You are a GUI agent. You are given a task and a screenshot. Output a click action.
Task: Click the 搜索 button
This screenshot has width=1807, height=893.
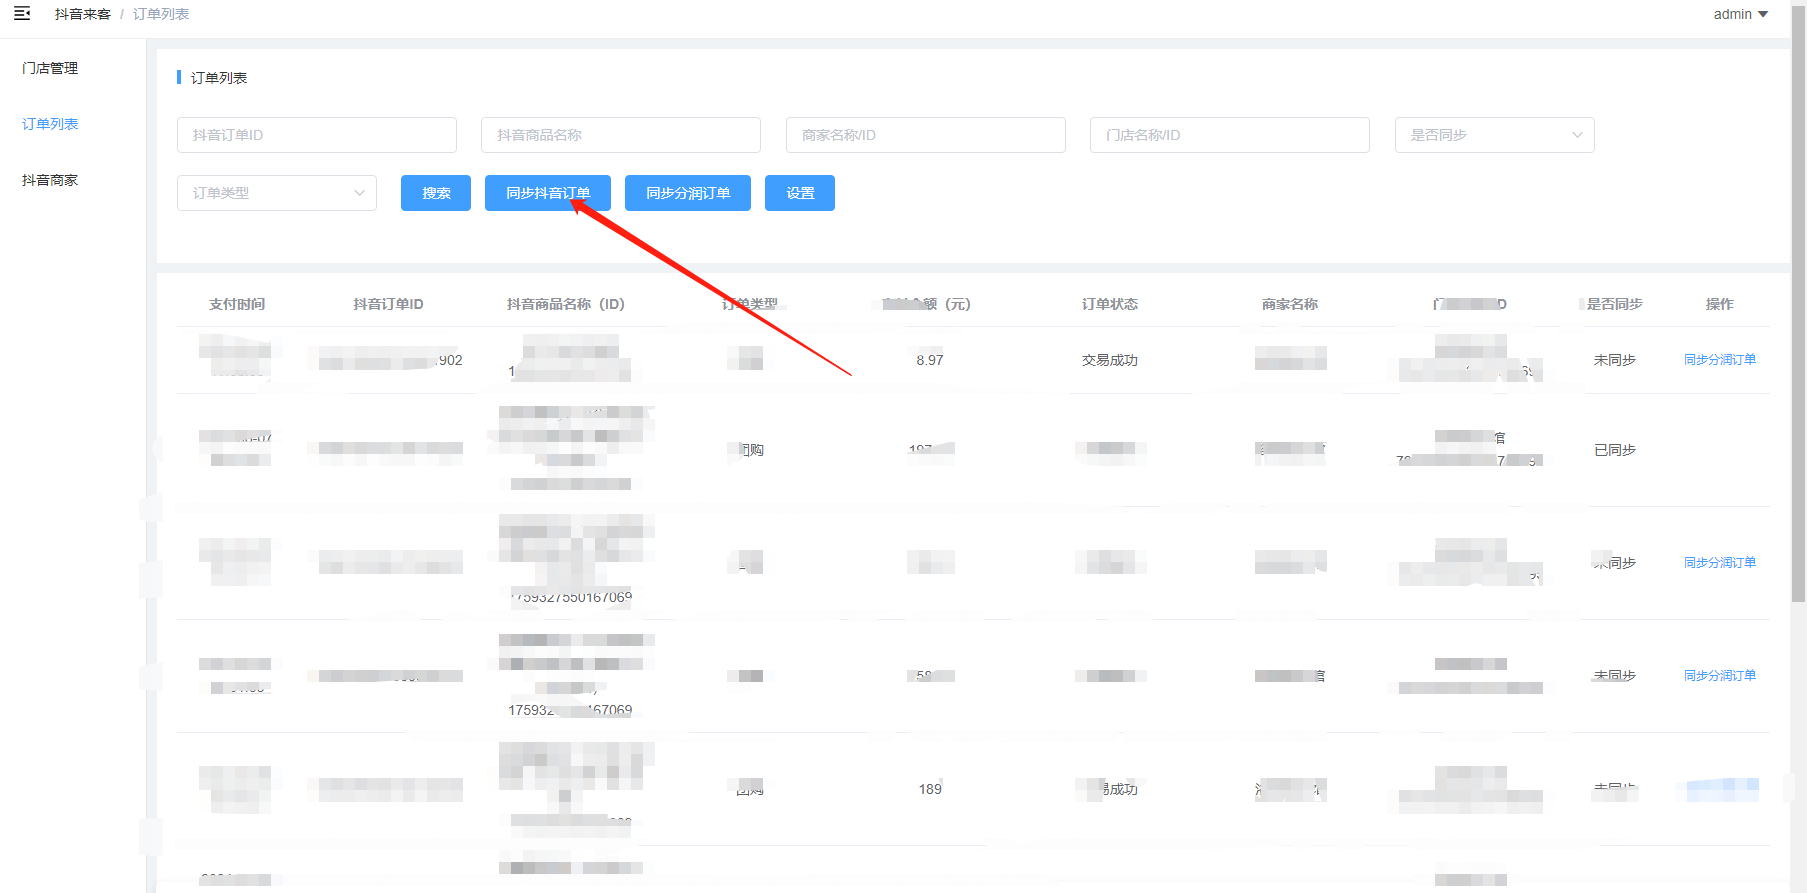click(x=436, y=193)
